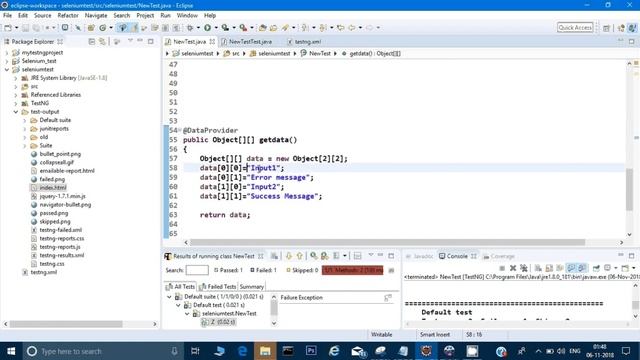This screenshot has height=360, width=640.
Task: Open the Navigate menu
Action: [96, 16]
